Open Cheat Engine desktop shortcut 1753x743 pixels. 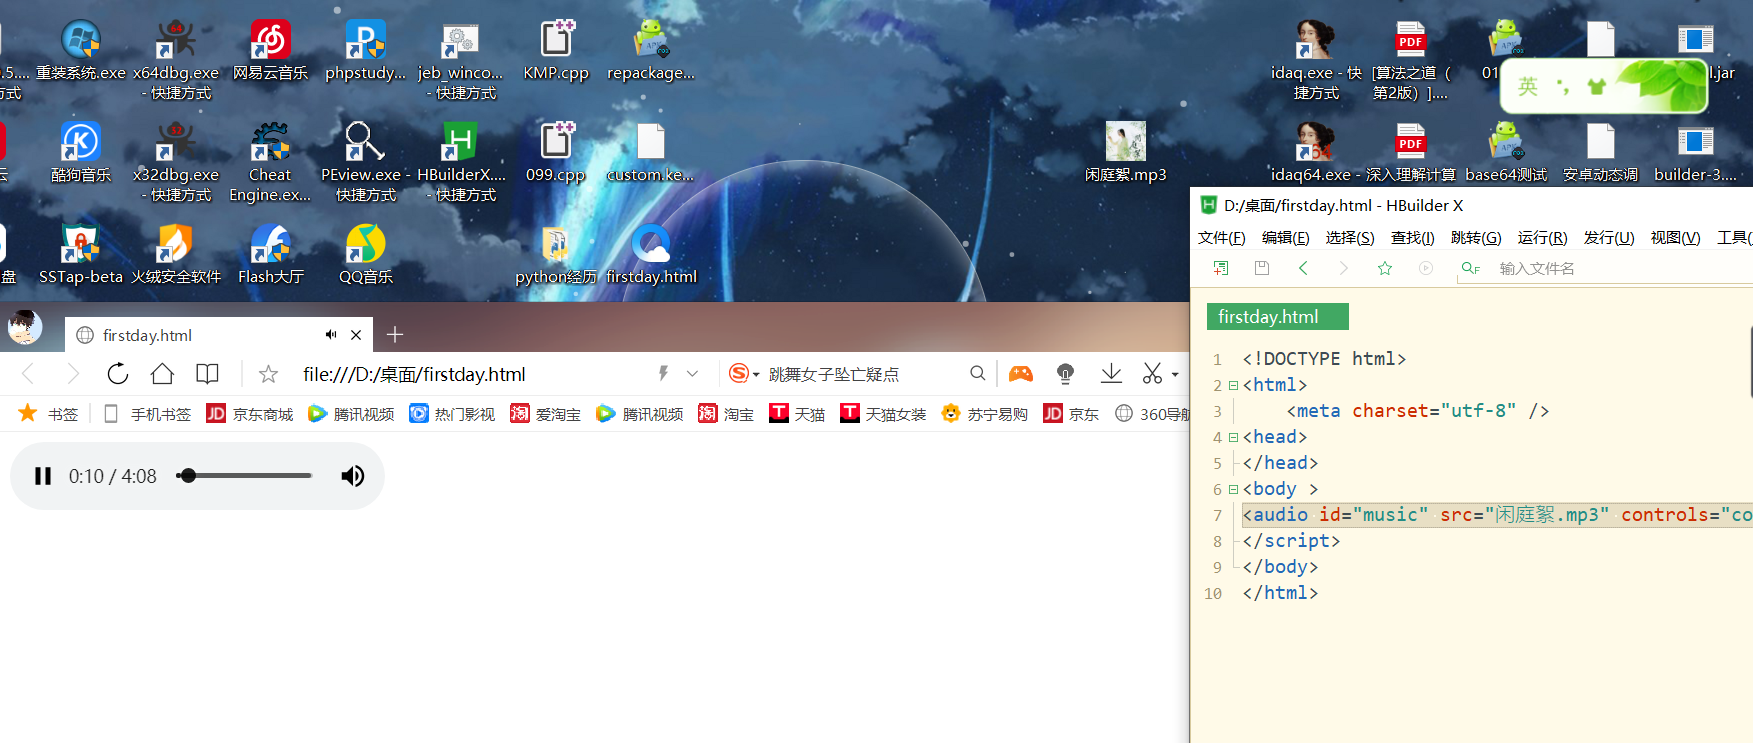click(270, 162)
